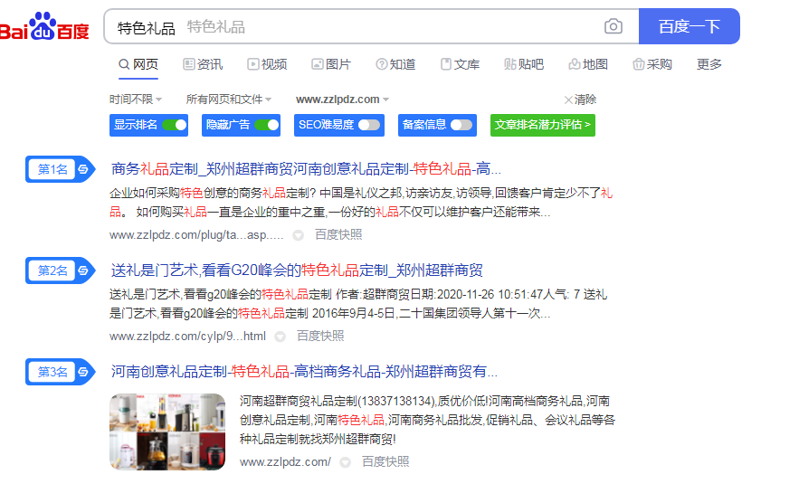
Task: Click the shield icon beside third result URL
Action: pos(345,463)
